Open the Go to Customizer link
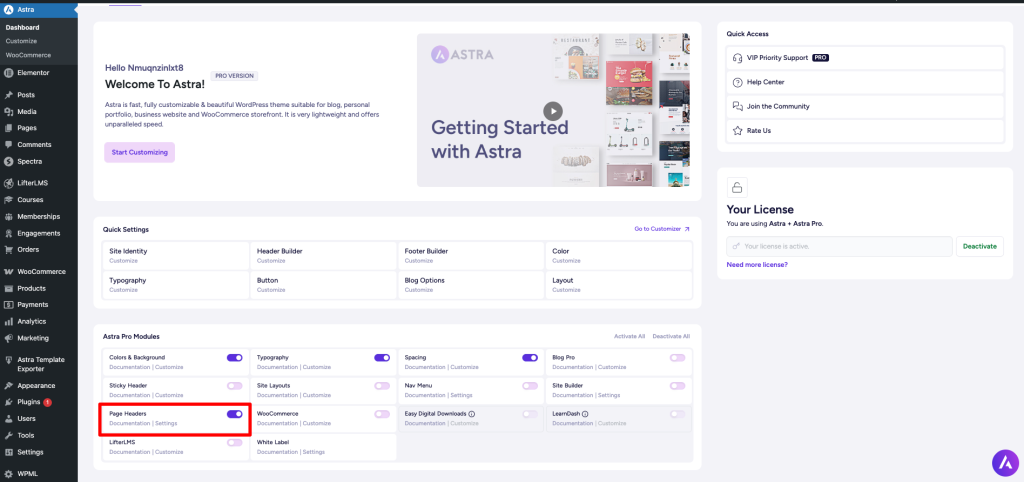1024x482 pixels. click(662, 229)
